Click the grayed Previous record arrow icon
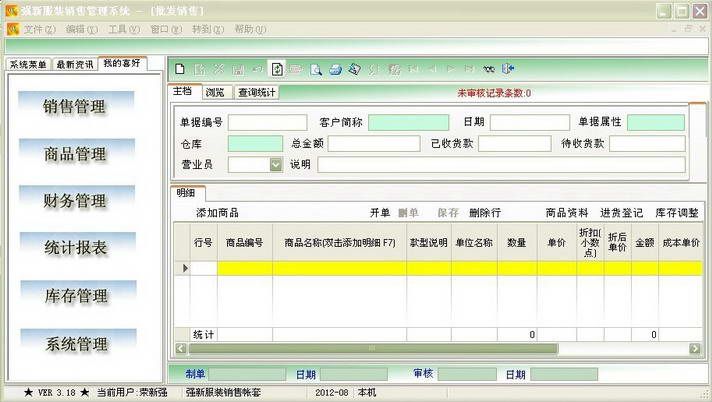The width and height of the screenshot is (712, 402). pos(432,69)
